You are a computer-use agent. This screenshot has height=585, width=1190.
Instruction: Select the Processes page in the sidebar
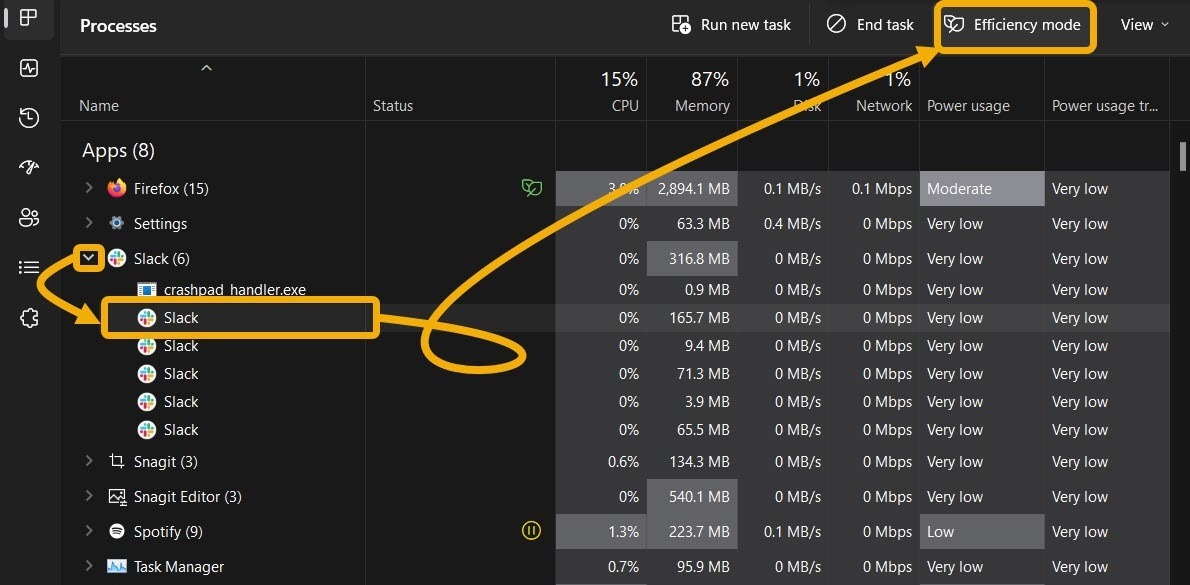click(28, 18)
